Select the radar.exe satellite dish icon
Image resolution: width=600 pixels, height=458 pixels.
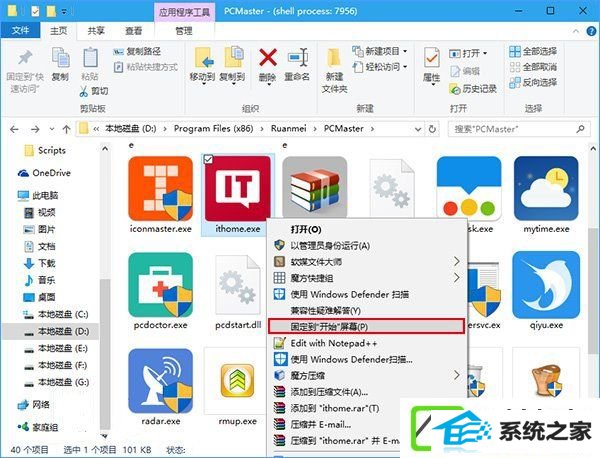coord(161,381)
